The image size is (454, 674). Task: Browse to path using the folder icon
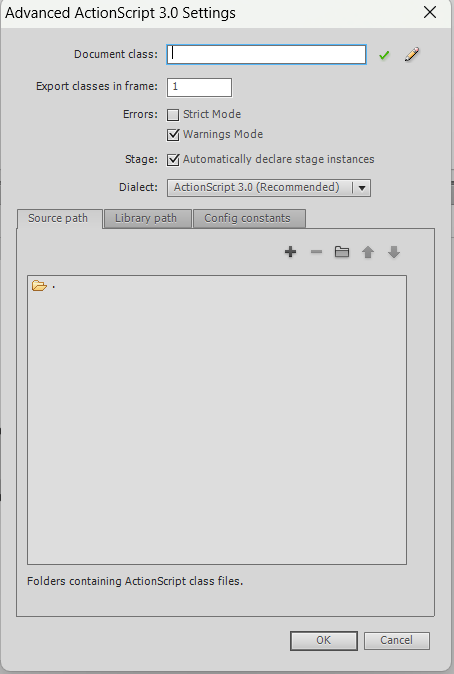(342, 252)
